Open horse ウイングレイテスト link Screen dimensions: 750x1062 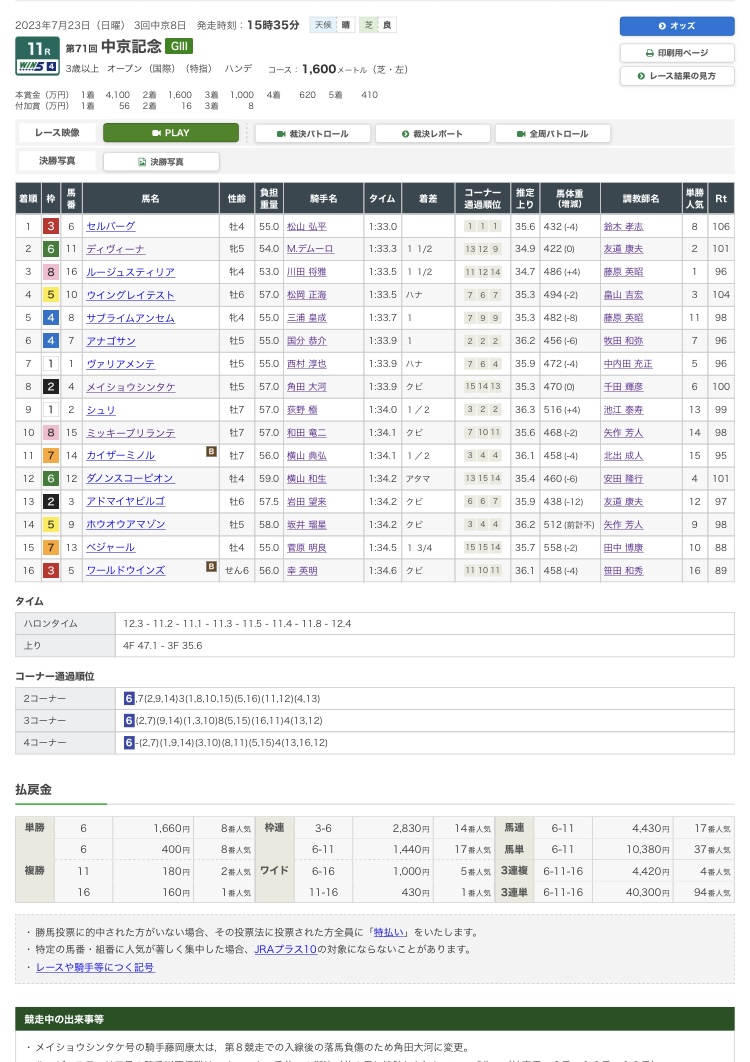(x=130, y=295)
